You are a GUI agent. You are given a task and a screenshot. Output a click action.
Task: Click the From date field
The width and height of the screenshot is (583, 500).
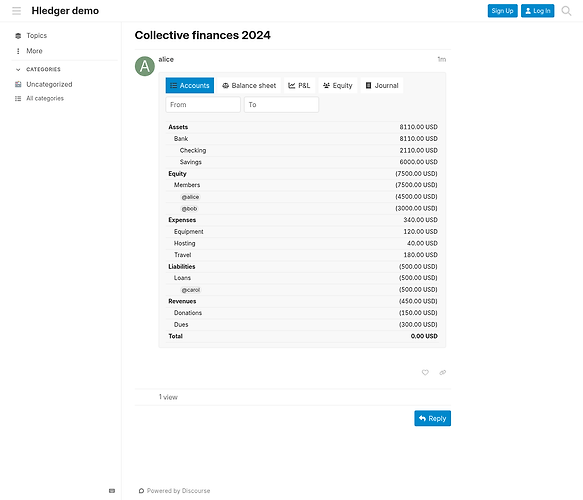(203, 105)
